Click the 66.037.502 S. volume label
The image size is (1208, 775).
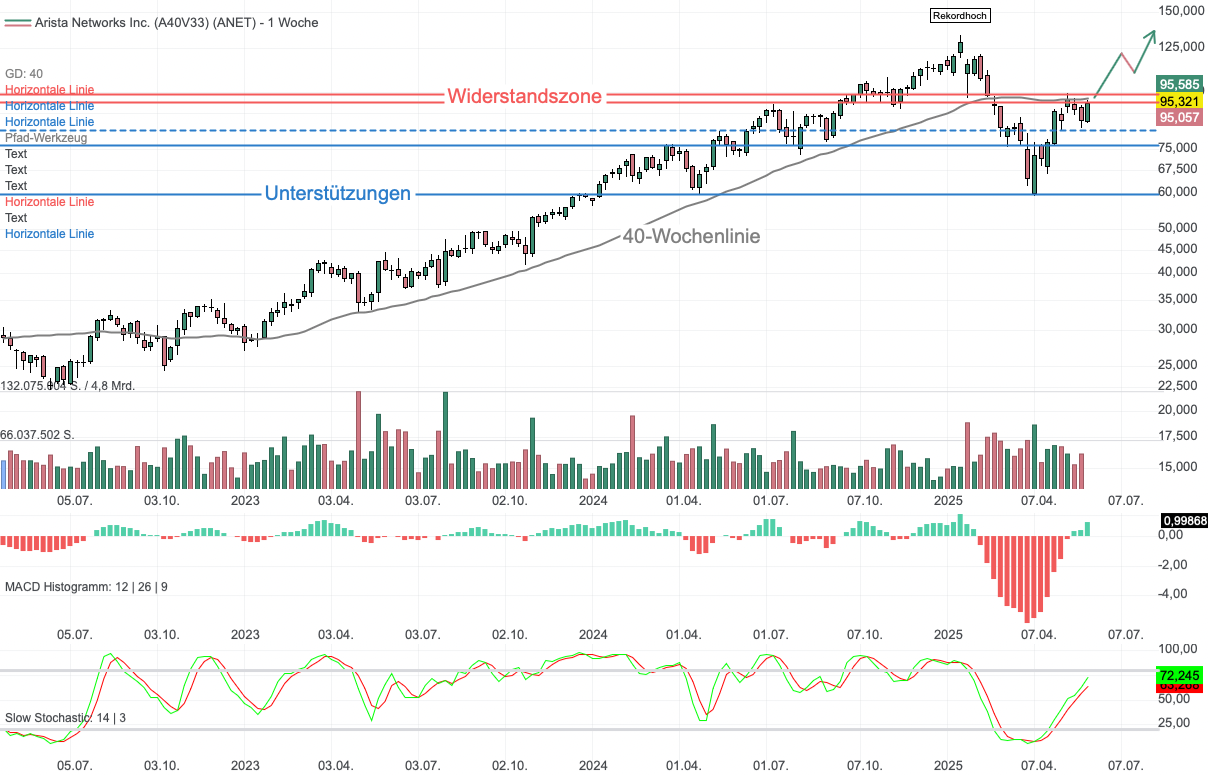point(38,435)
